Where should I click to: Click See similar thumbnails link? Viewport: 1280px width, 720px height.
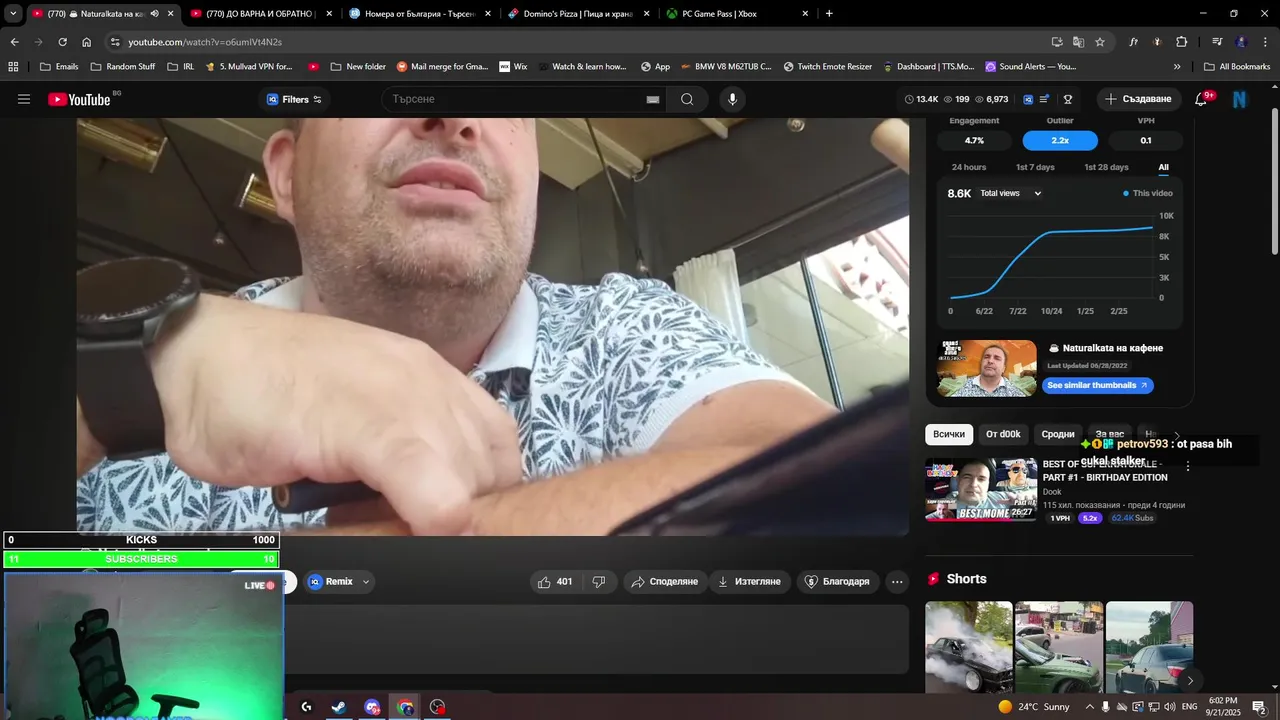coord(1097,385)
